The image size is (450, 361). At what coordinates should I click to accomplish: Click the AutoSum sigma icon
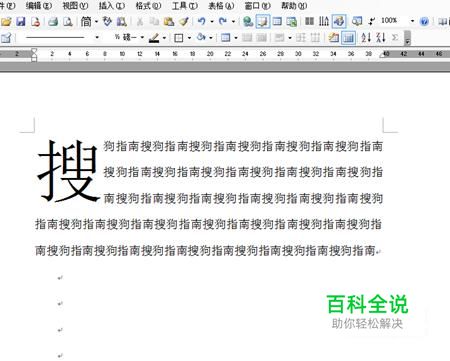pyautogui.click(x=395, y=37)
